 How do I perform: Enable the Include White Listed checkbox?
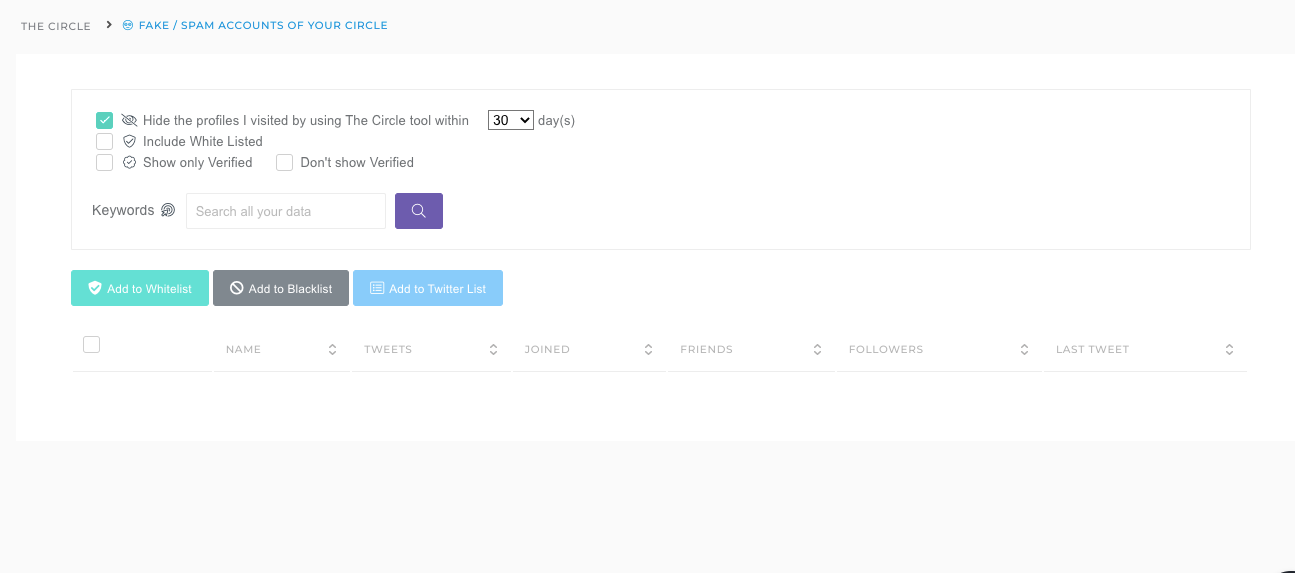pos(105,141)
